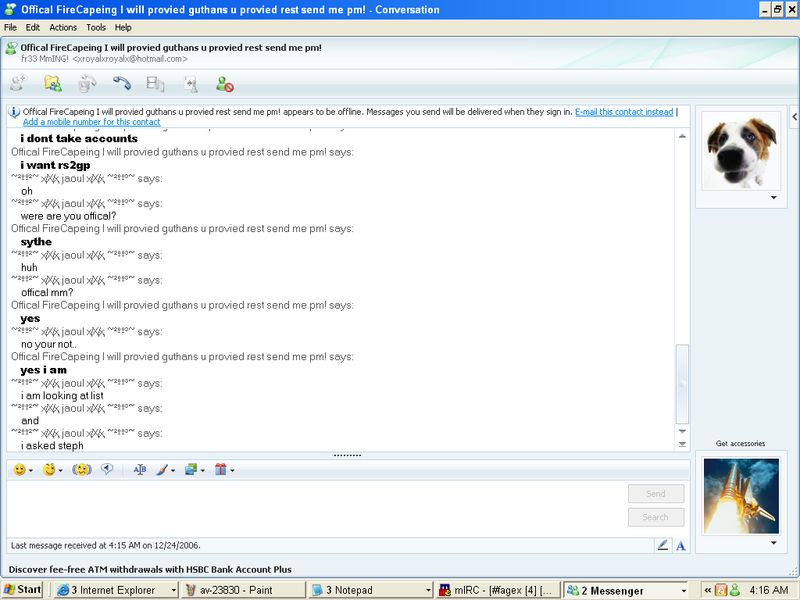Open the Help menu

point(122,28)
